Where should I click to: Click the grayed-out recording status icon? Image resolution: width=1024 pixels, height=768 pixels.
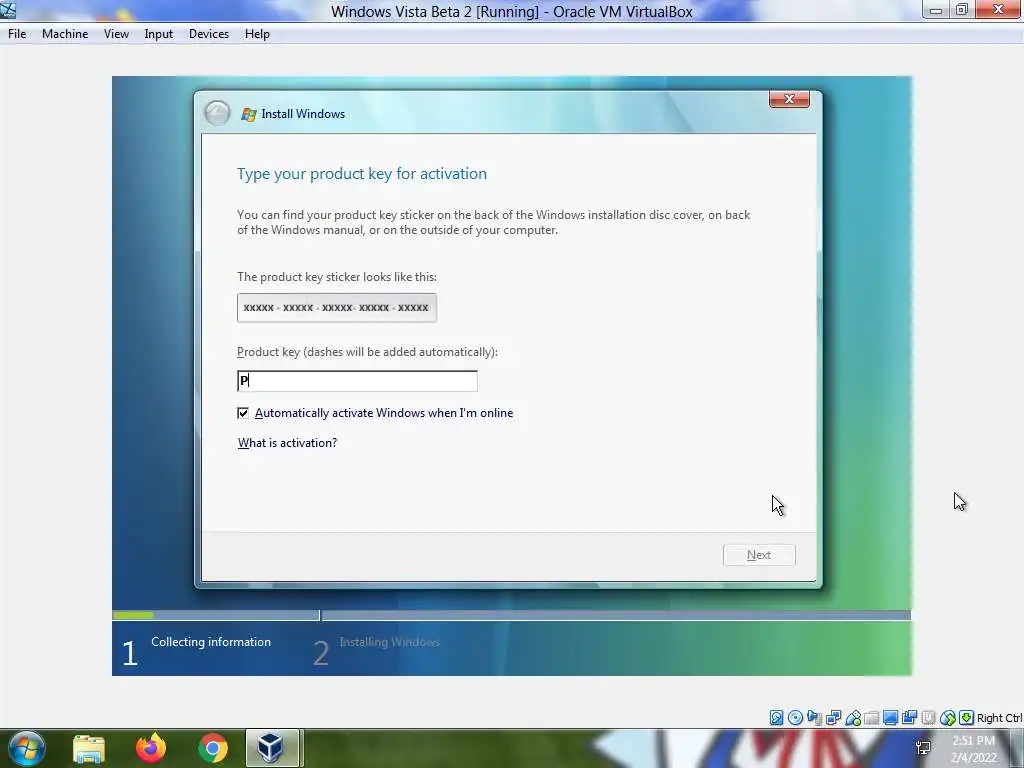point(928,718)
